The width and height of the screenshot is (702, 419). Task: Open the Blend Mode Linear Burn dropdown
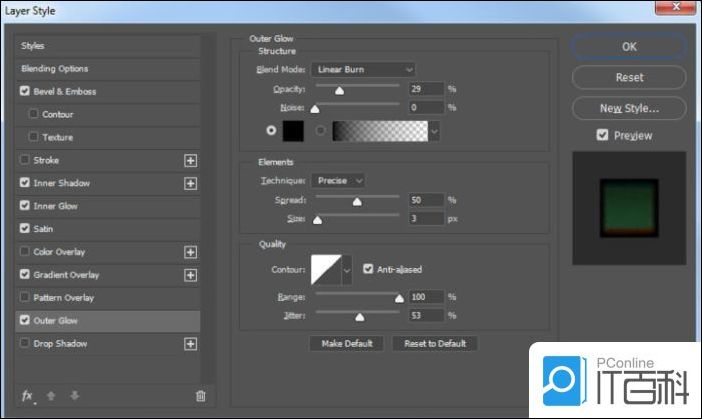pos(363,69)
